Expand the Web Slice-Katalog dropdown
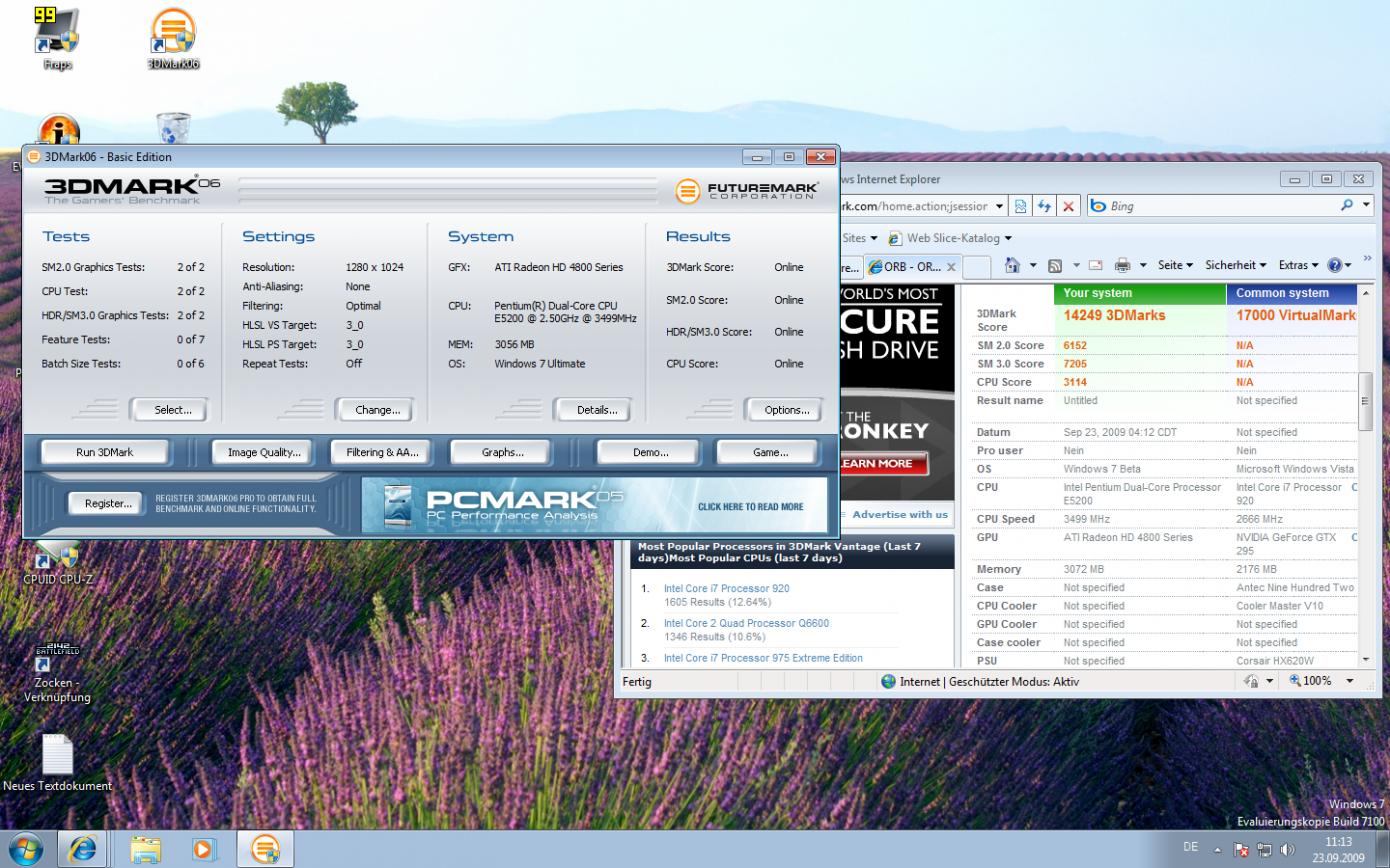Image resolution: width=1390 pixels, height=868 pixels. pos(1008,238)
